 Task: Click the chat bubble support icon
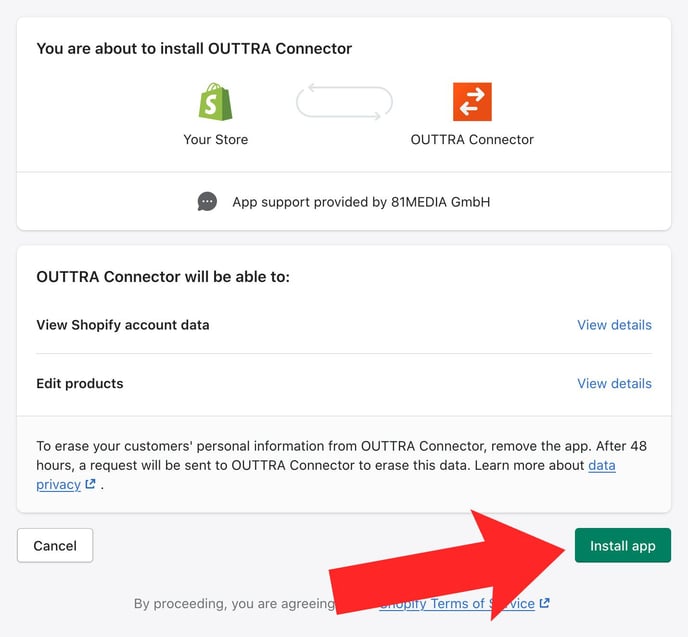pos(207,202)
